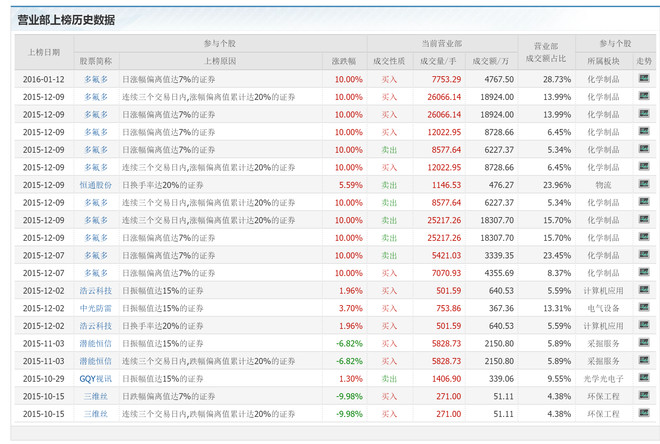Open 多氟多 link in row with volume 5421.03
The image size is (660, 444).
tap(96, 255)
